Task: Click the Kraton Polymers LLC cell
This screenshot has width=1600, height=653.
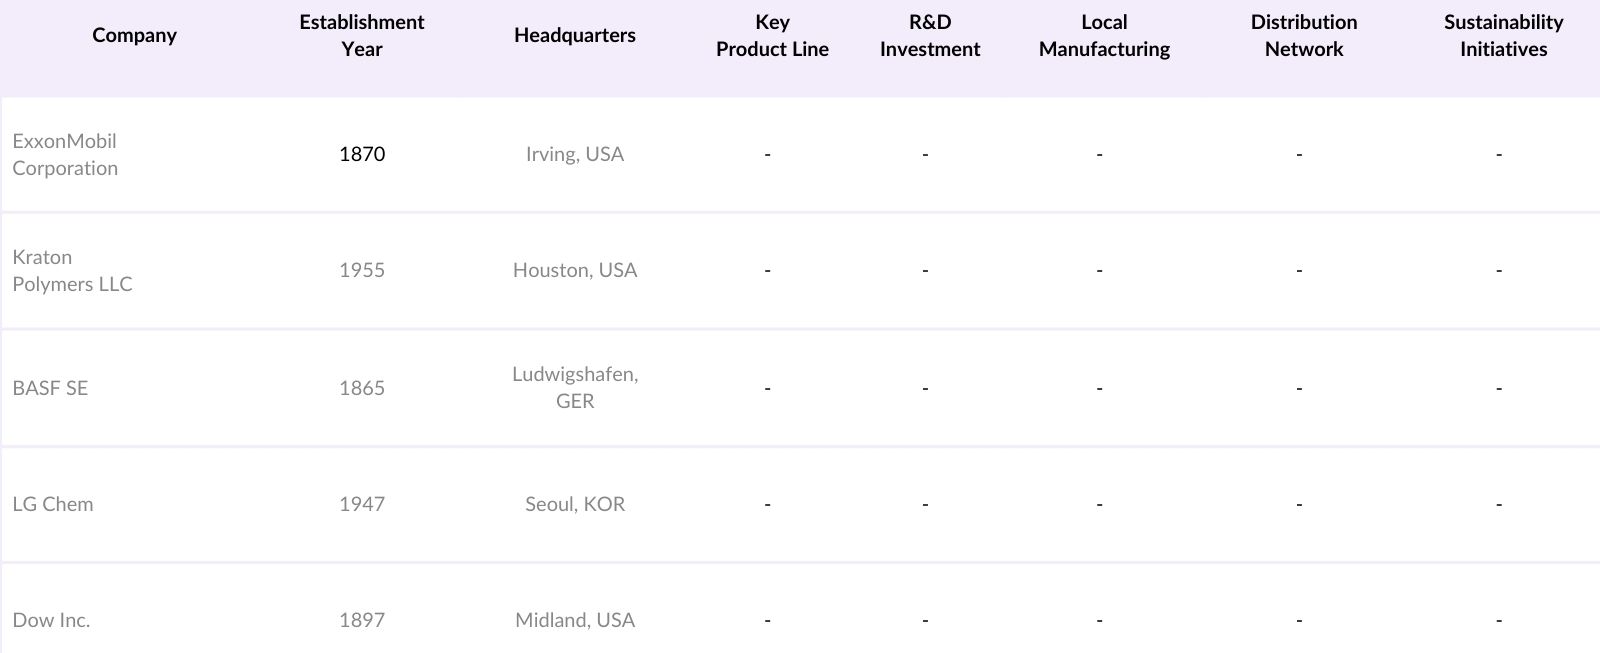Action: [x=72, y=271]
